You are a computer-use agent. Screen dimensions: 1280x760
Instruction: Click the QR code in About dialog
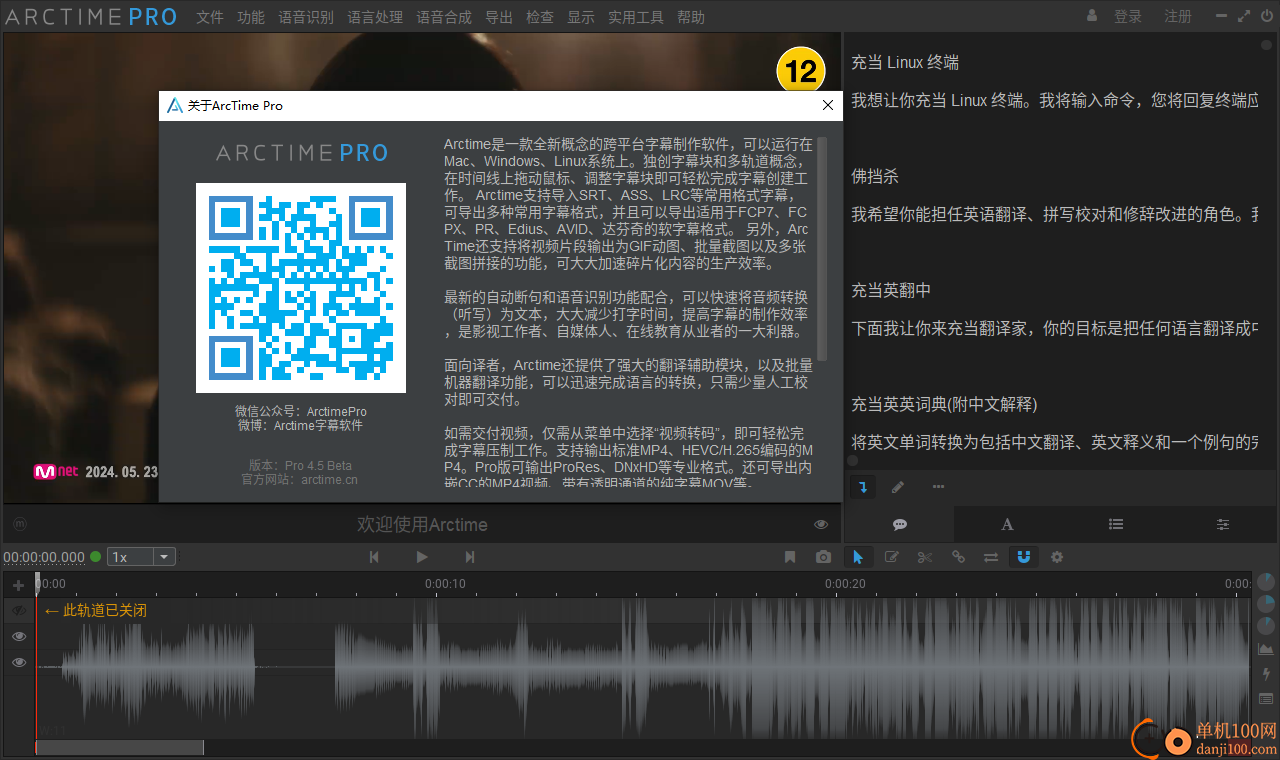(x=301, y=288)
